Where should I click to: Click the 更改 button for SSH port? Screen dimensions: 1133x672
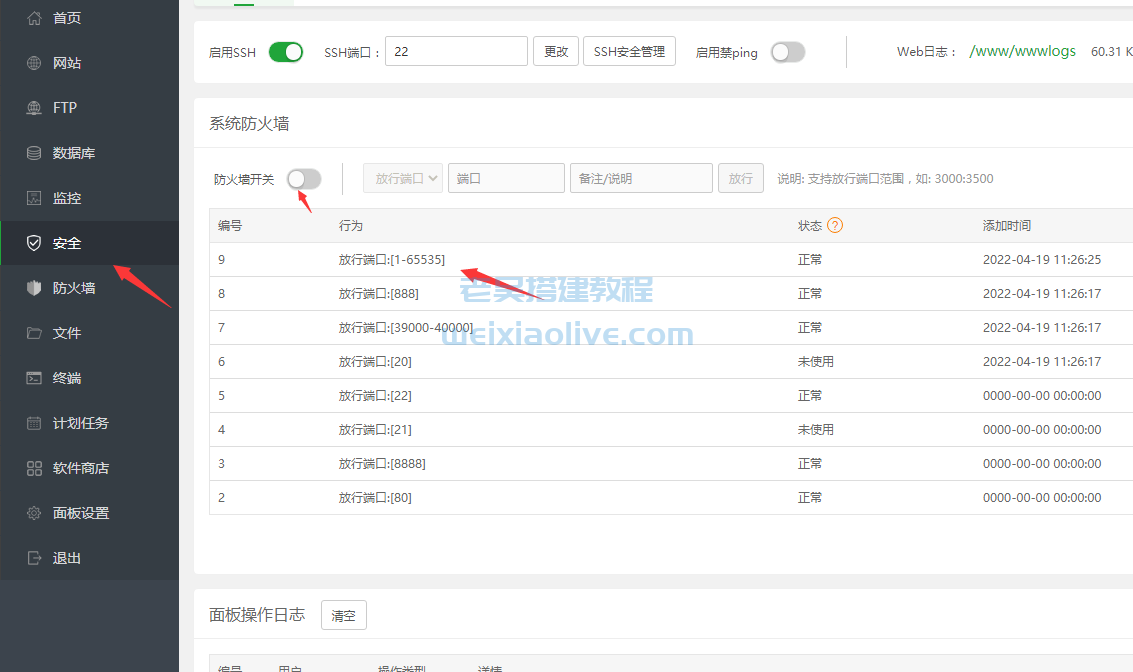pos(556,52)
